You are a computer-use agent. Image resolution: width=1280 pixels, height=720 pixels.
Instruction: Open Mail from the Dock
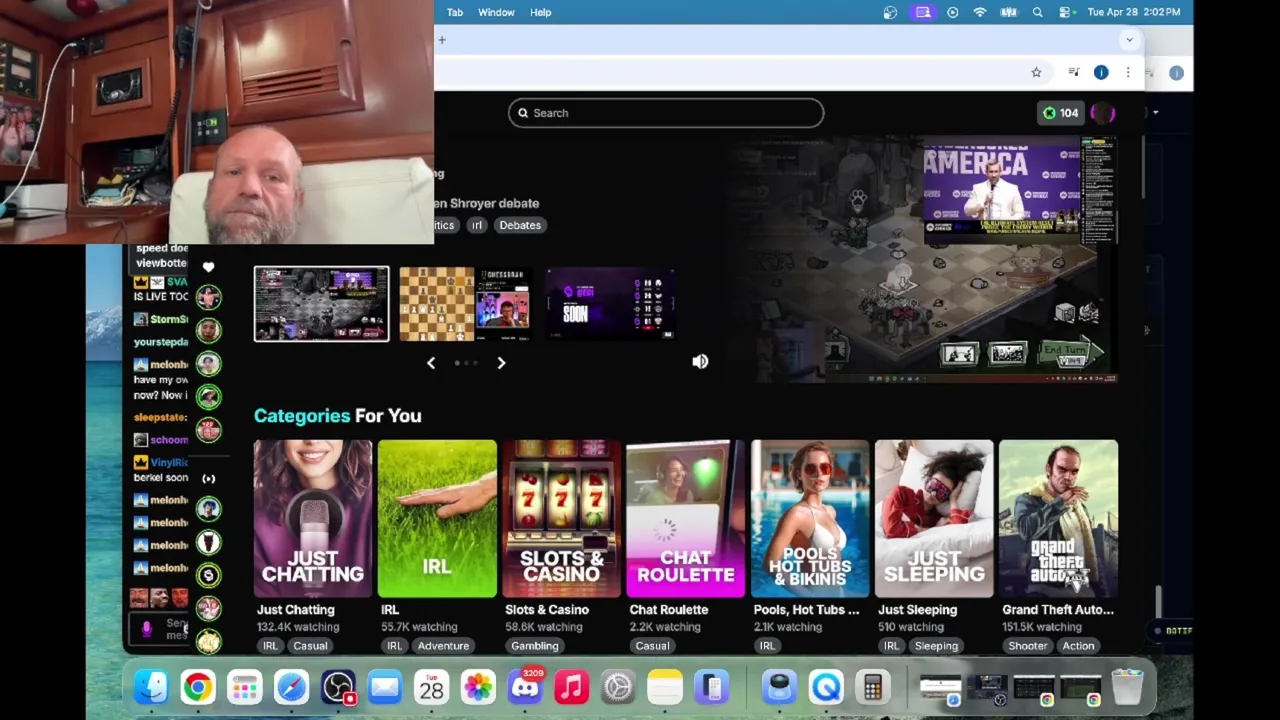(385, 687)
